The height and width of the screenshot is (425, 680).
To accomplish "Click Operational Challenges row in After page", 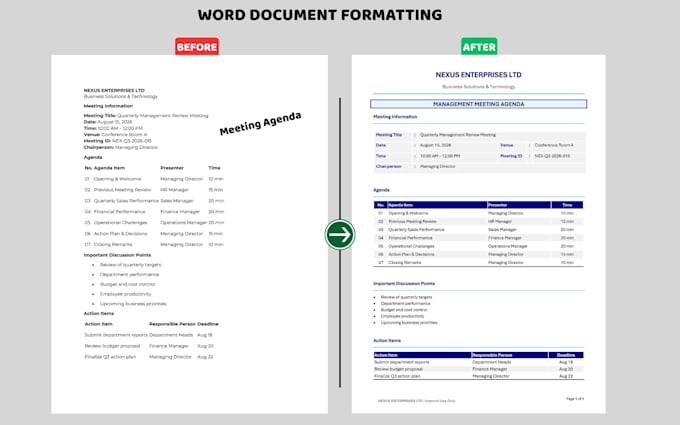I will pos(478,246).
